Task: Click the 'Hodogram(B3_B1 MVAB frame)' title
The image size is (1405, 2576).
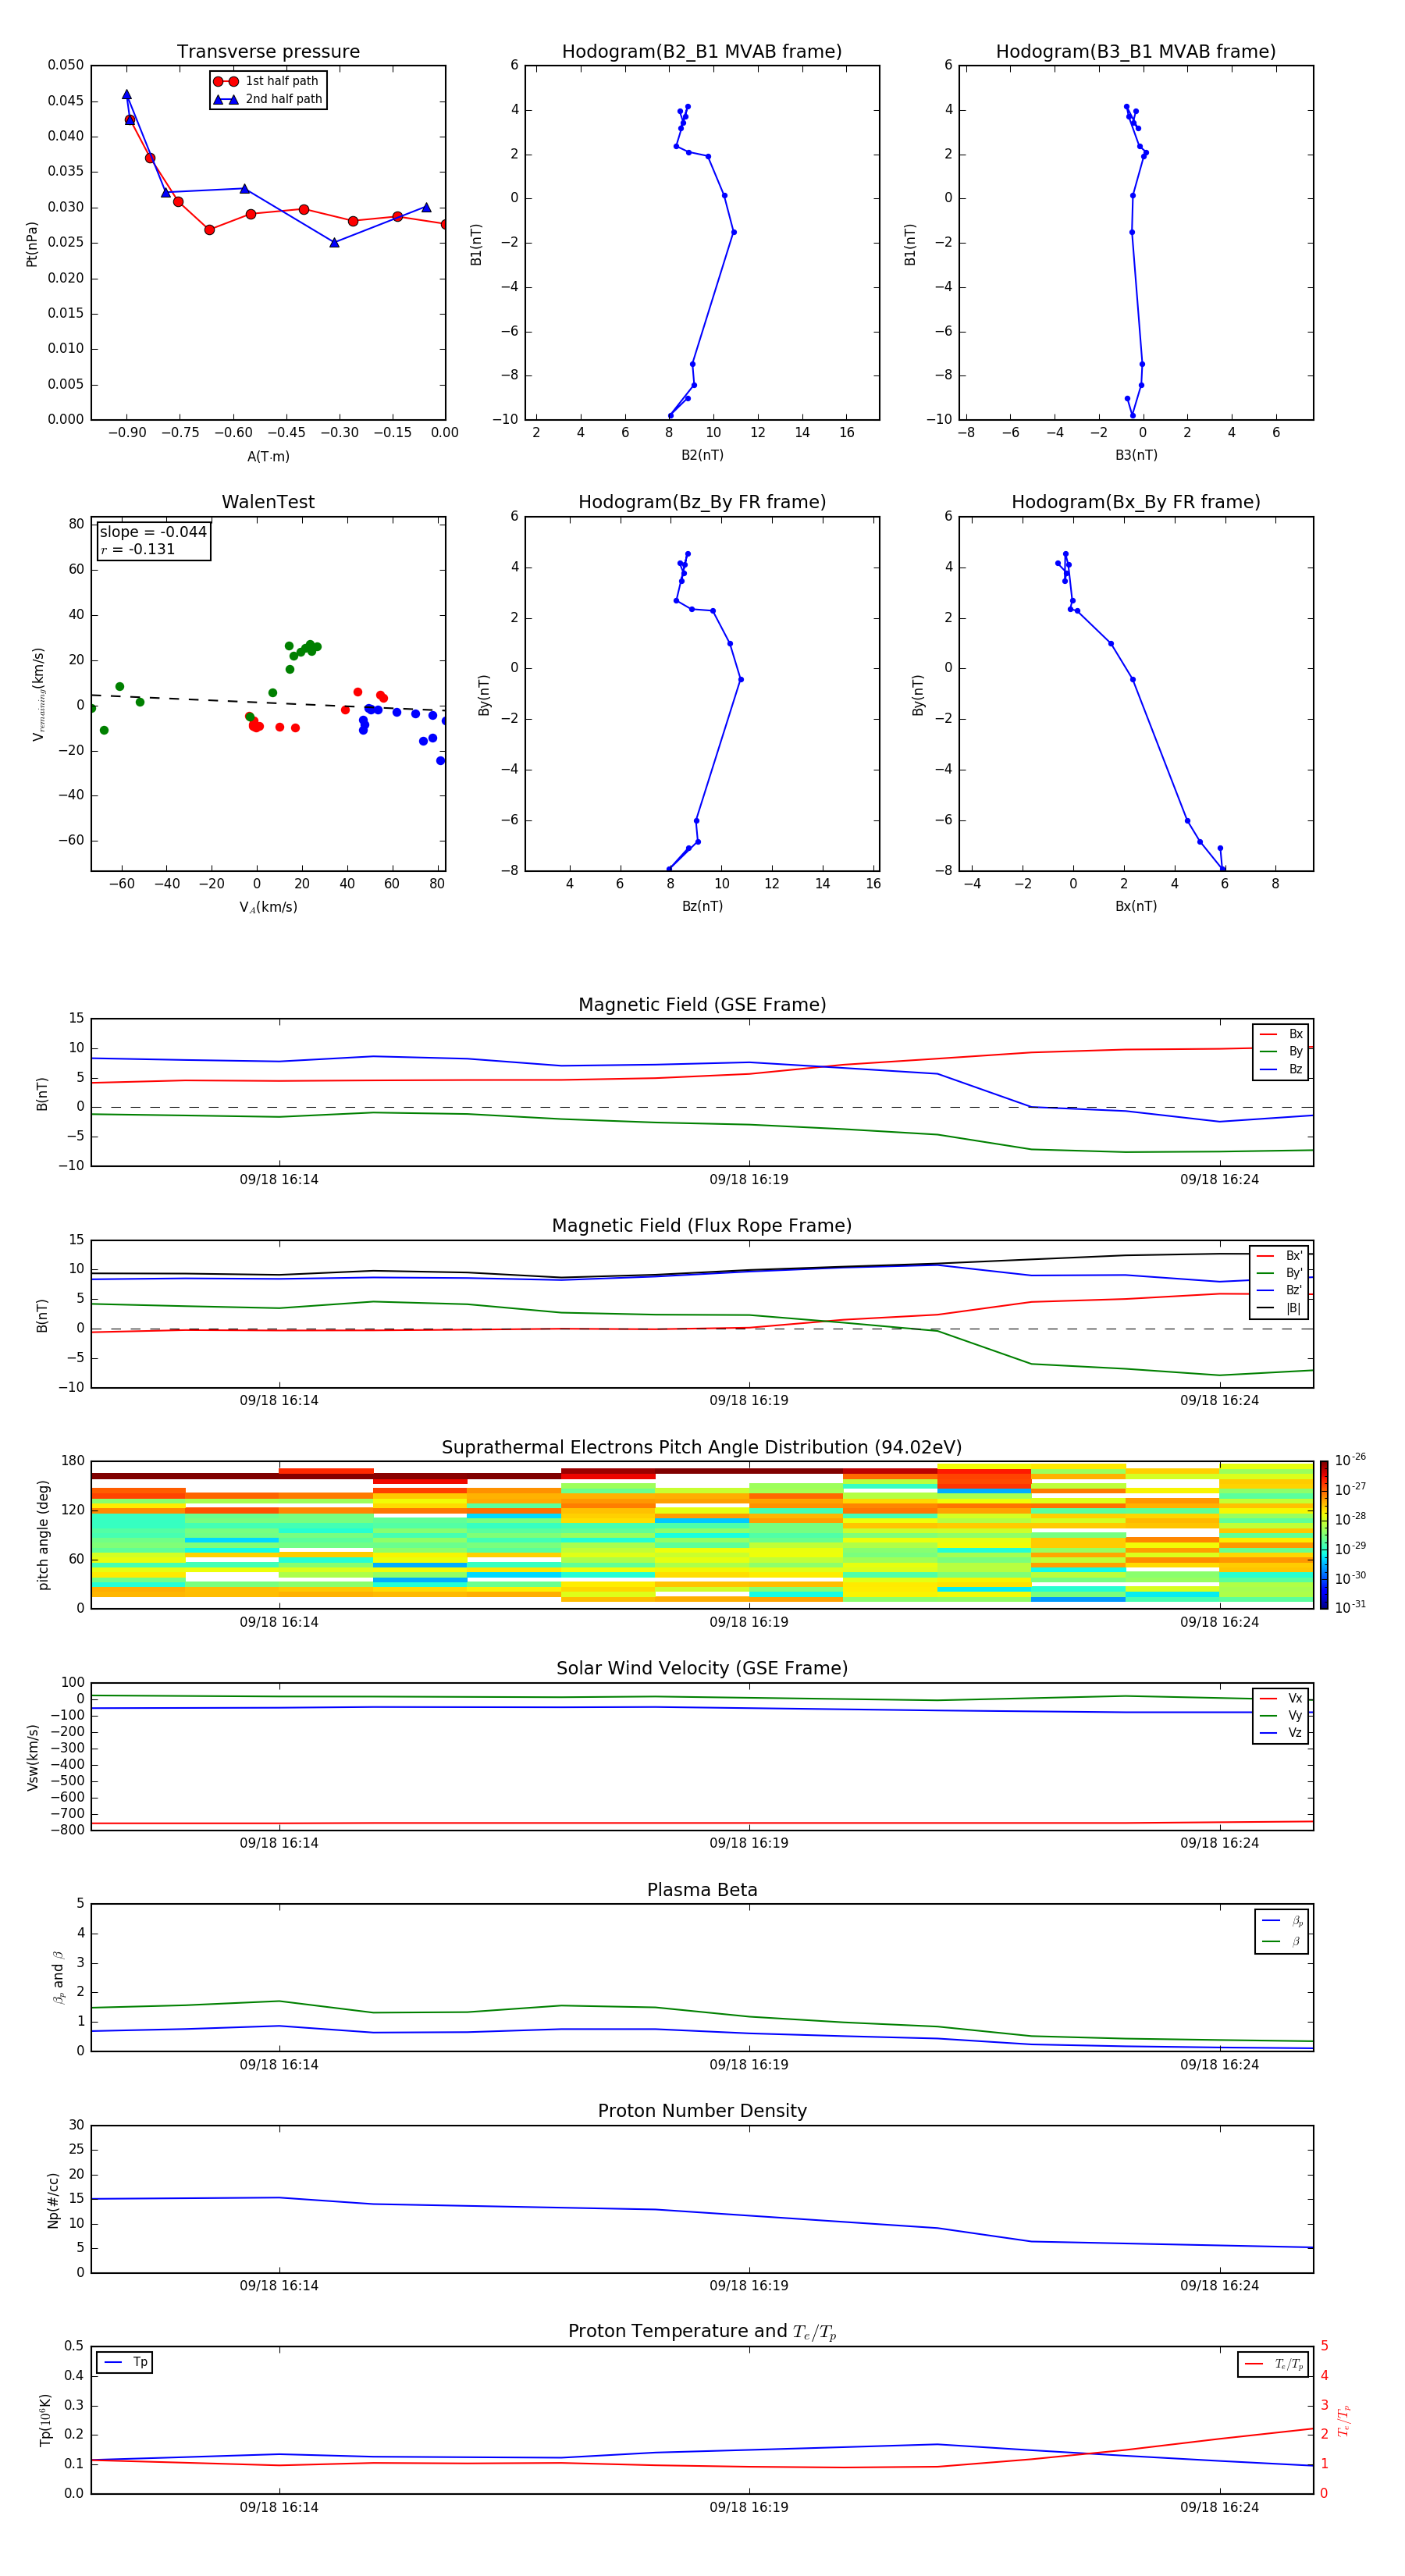Action: click(1136, 51)
